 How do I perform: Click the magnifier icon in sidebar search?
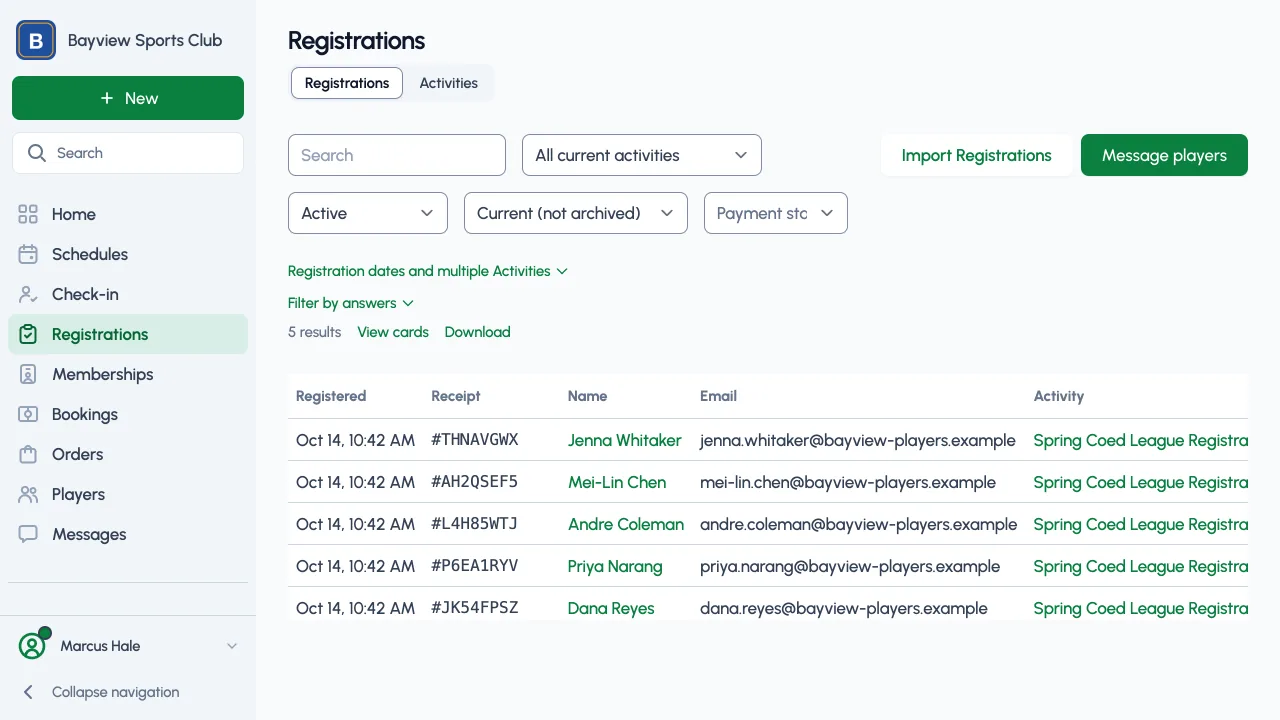click(x=37, y=153)
